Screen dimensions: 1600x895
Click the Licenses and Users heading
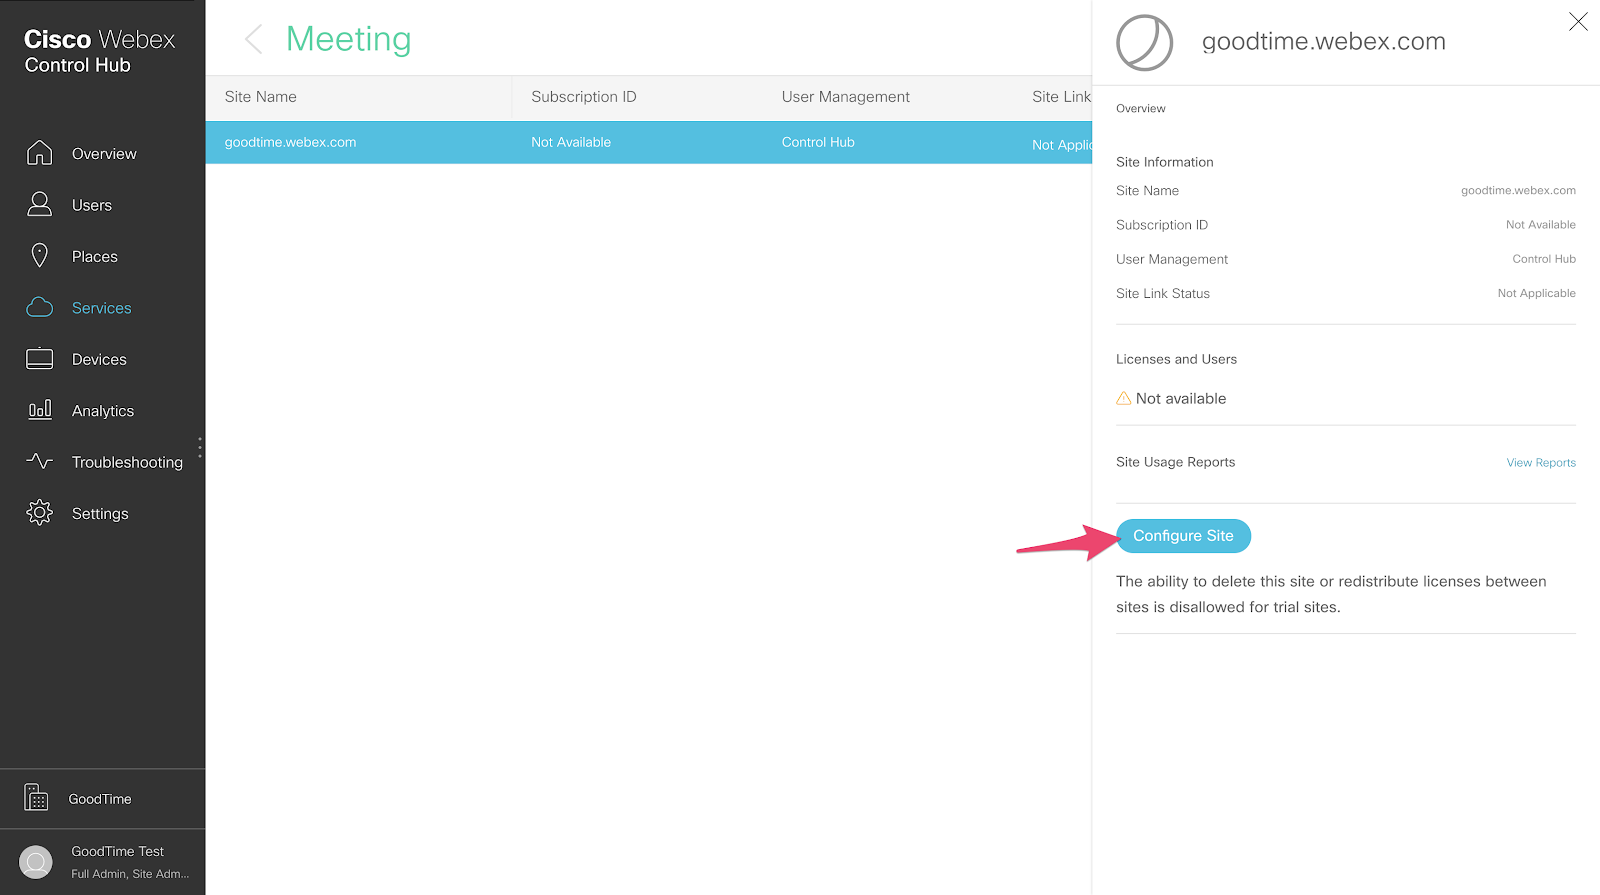(1176, 359)
